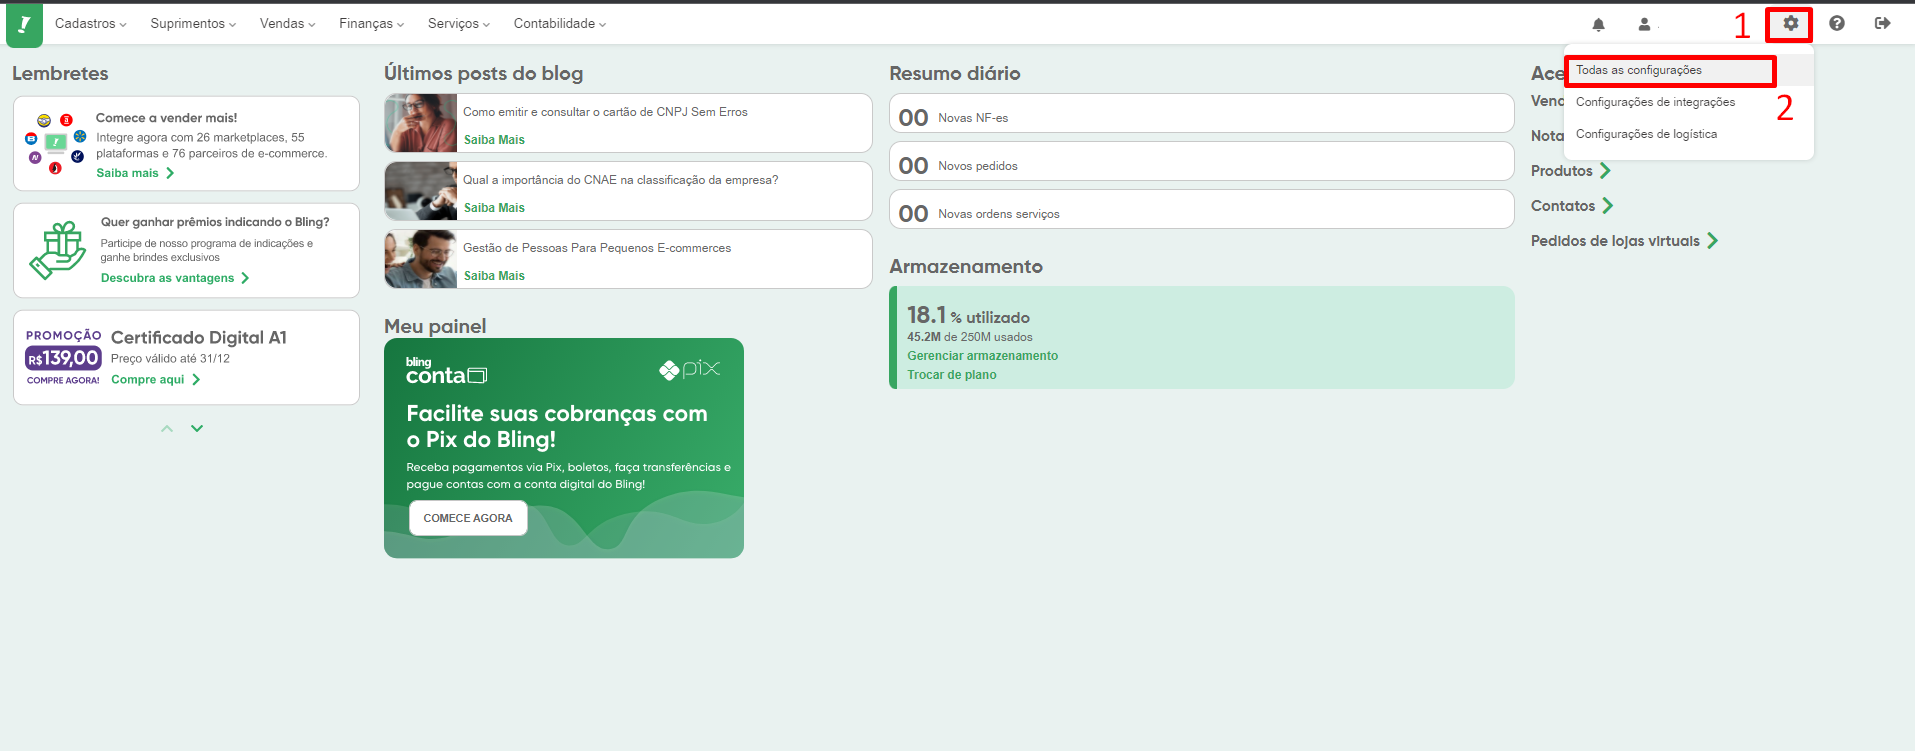Click the R$139,00 promotion badge

point(63,358)
